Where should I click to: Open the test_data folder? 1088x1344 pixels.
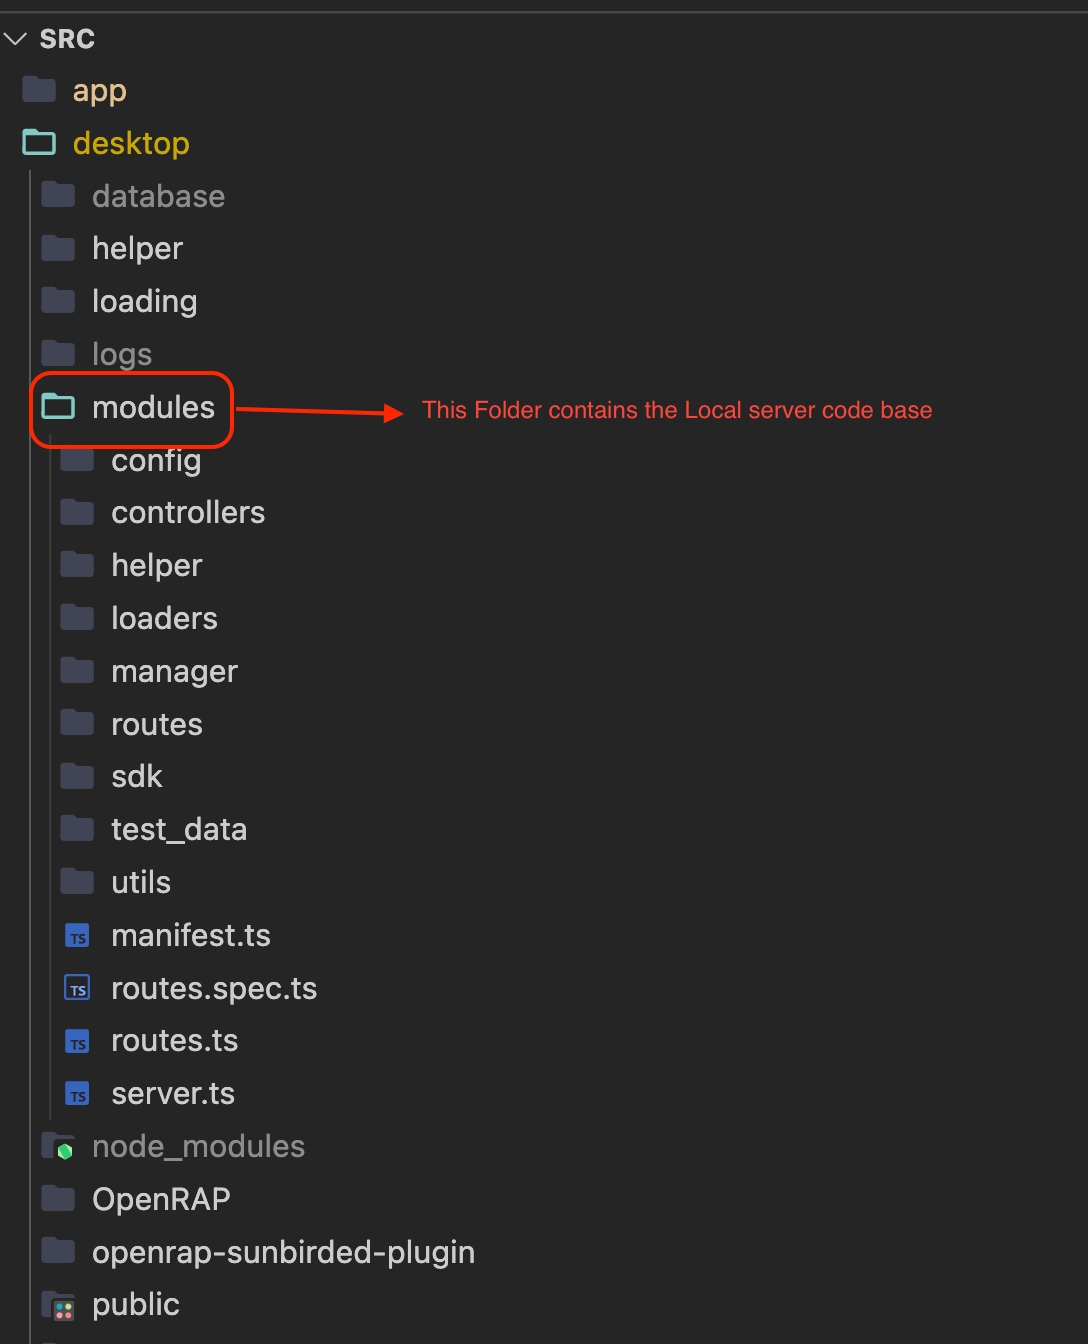click(179, 830)
